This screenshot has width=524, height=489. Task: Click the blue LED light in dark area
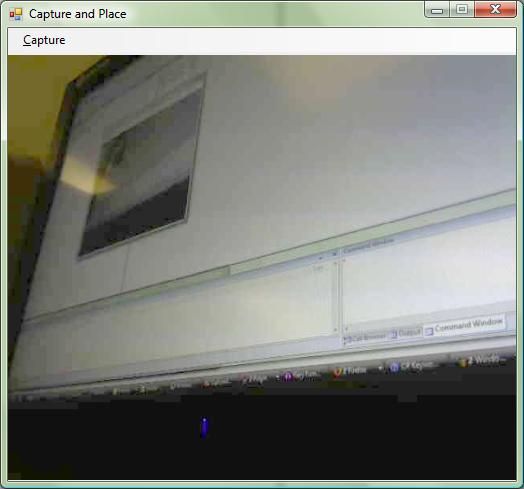[204, 428]
